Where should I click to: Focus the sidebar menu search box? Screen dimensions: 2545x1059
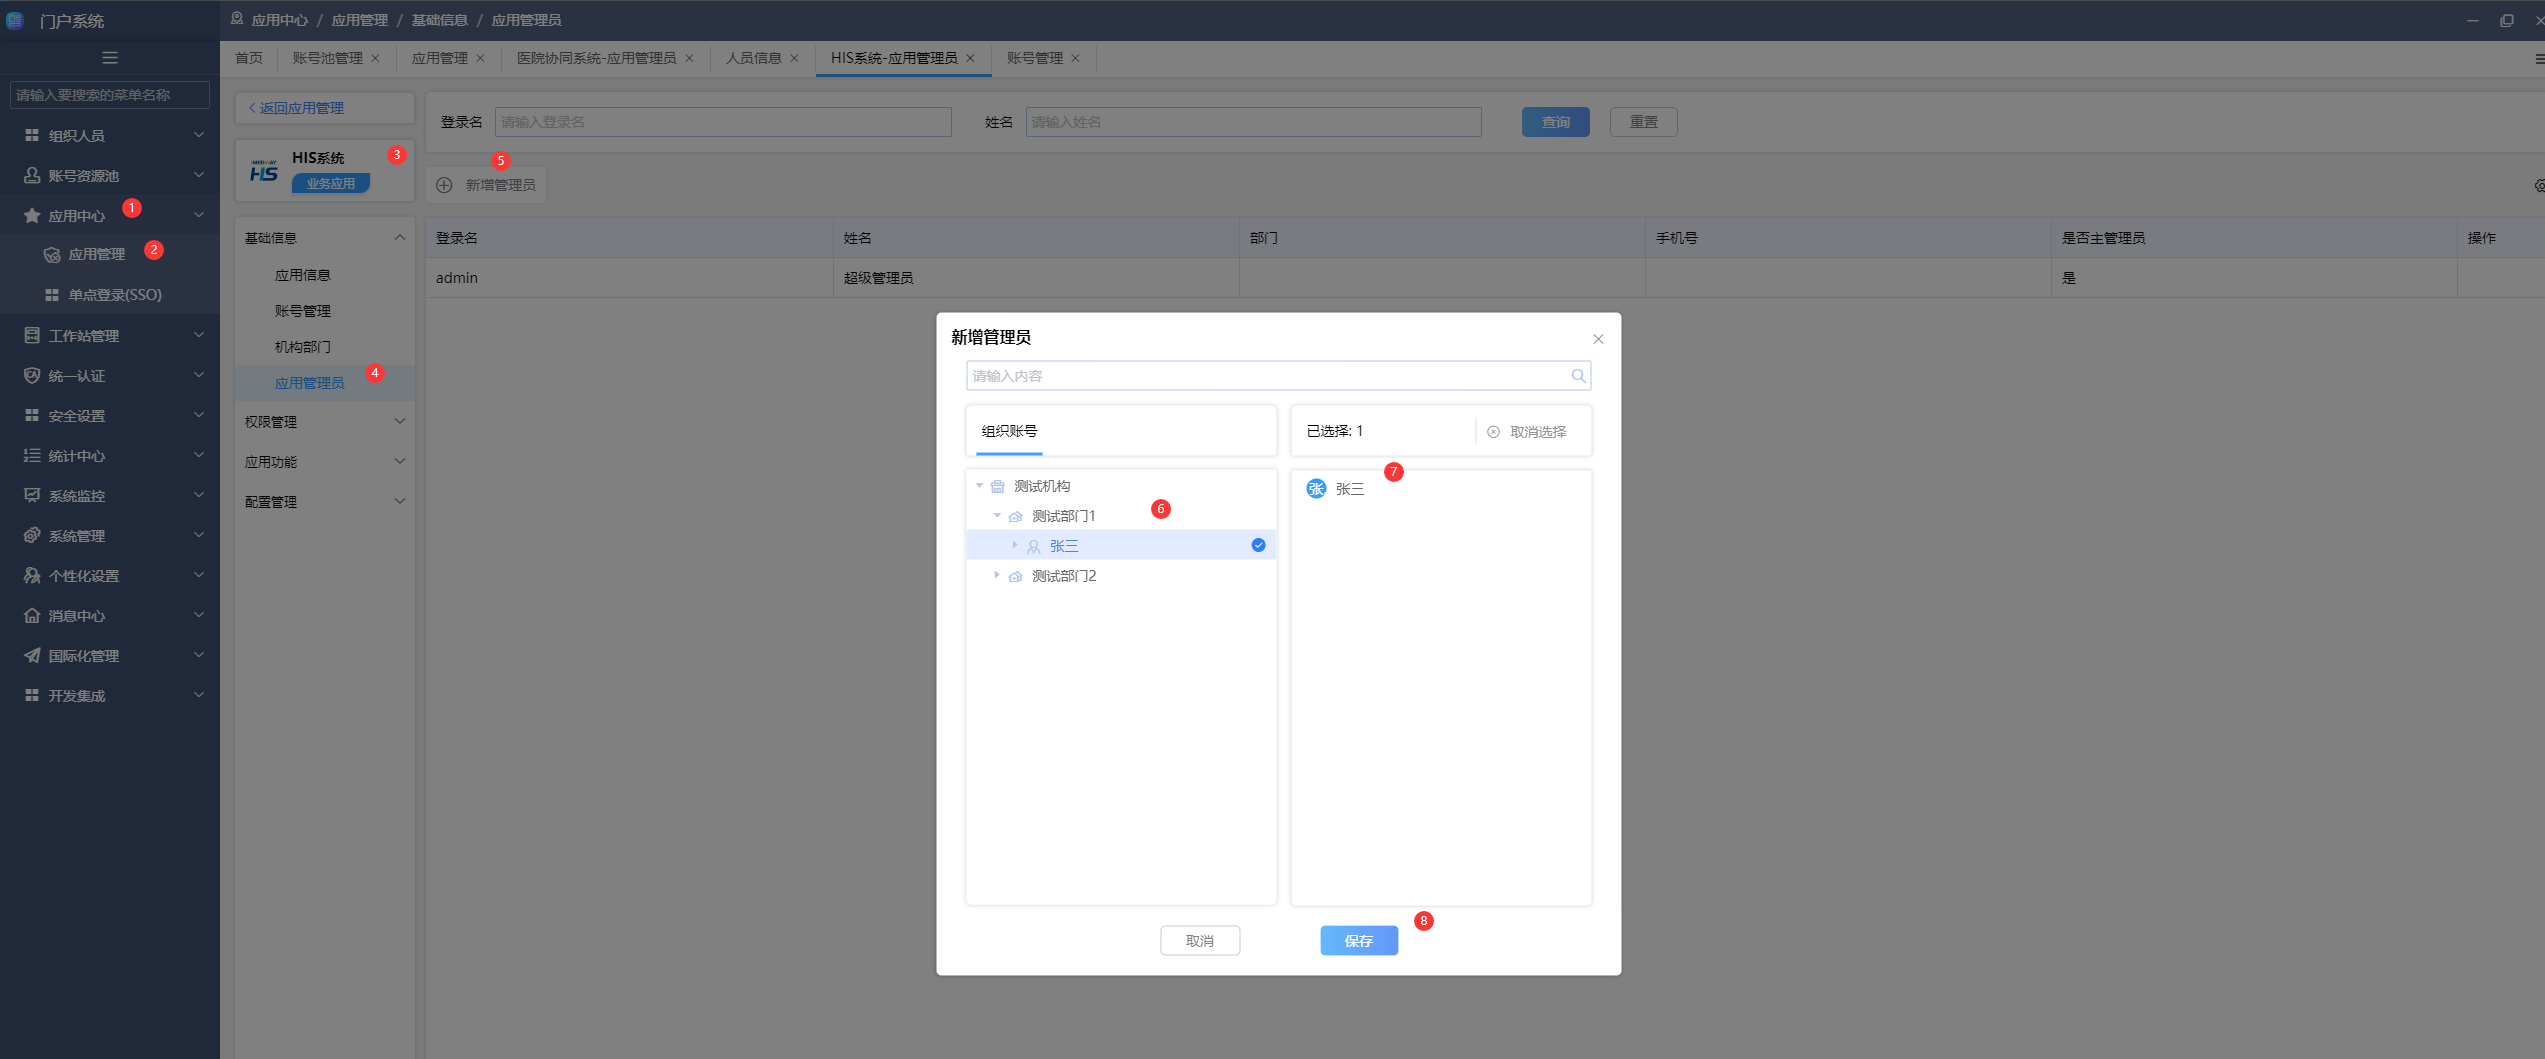(110, 95)
